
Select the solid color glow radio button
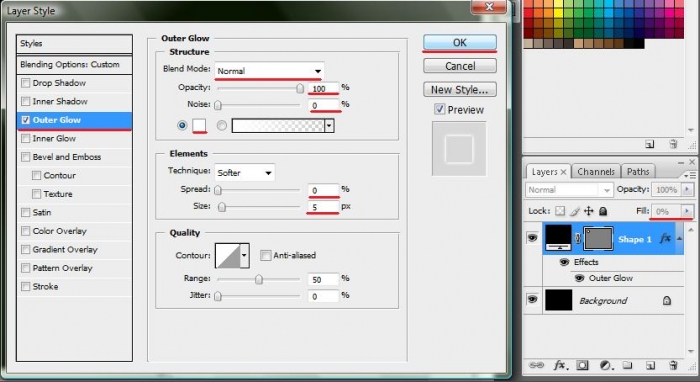click(x=182, y=125)
